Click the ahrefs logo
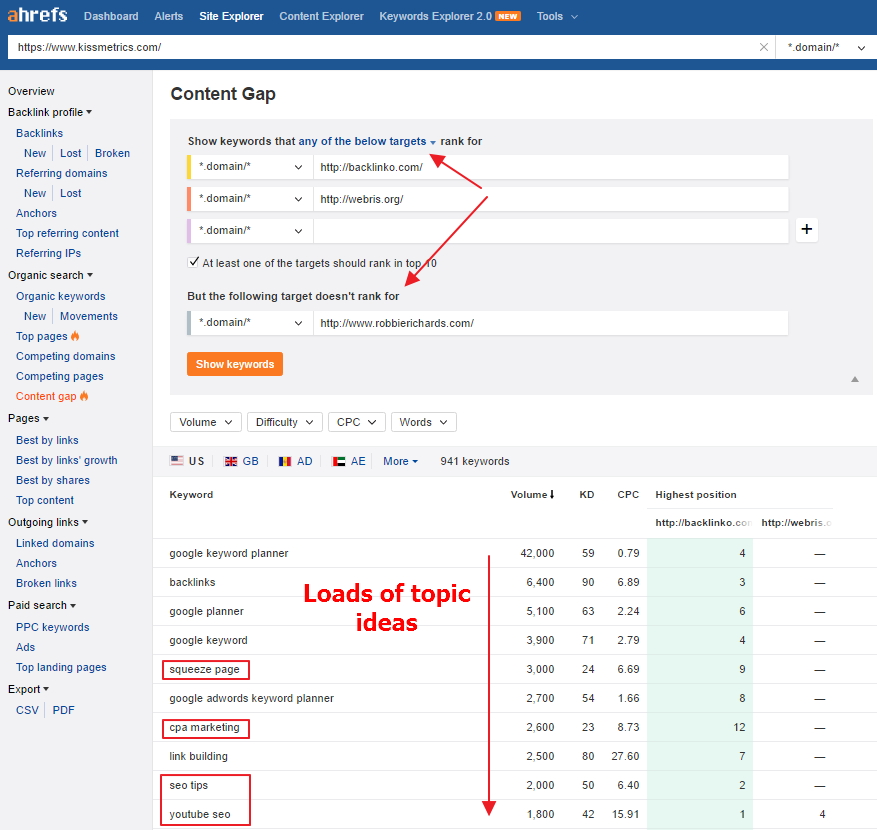The image size is (877, 830). tap(37, 15)
